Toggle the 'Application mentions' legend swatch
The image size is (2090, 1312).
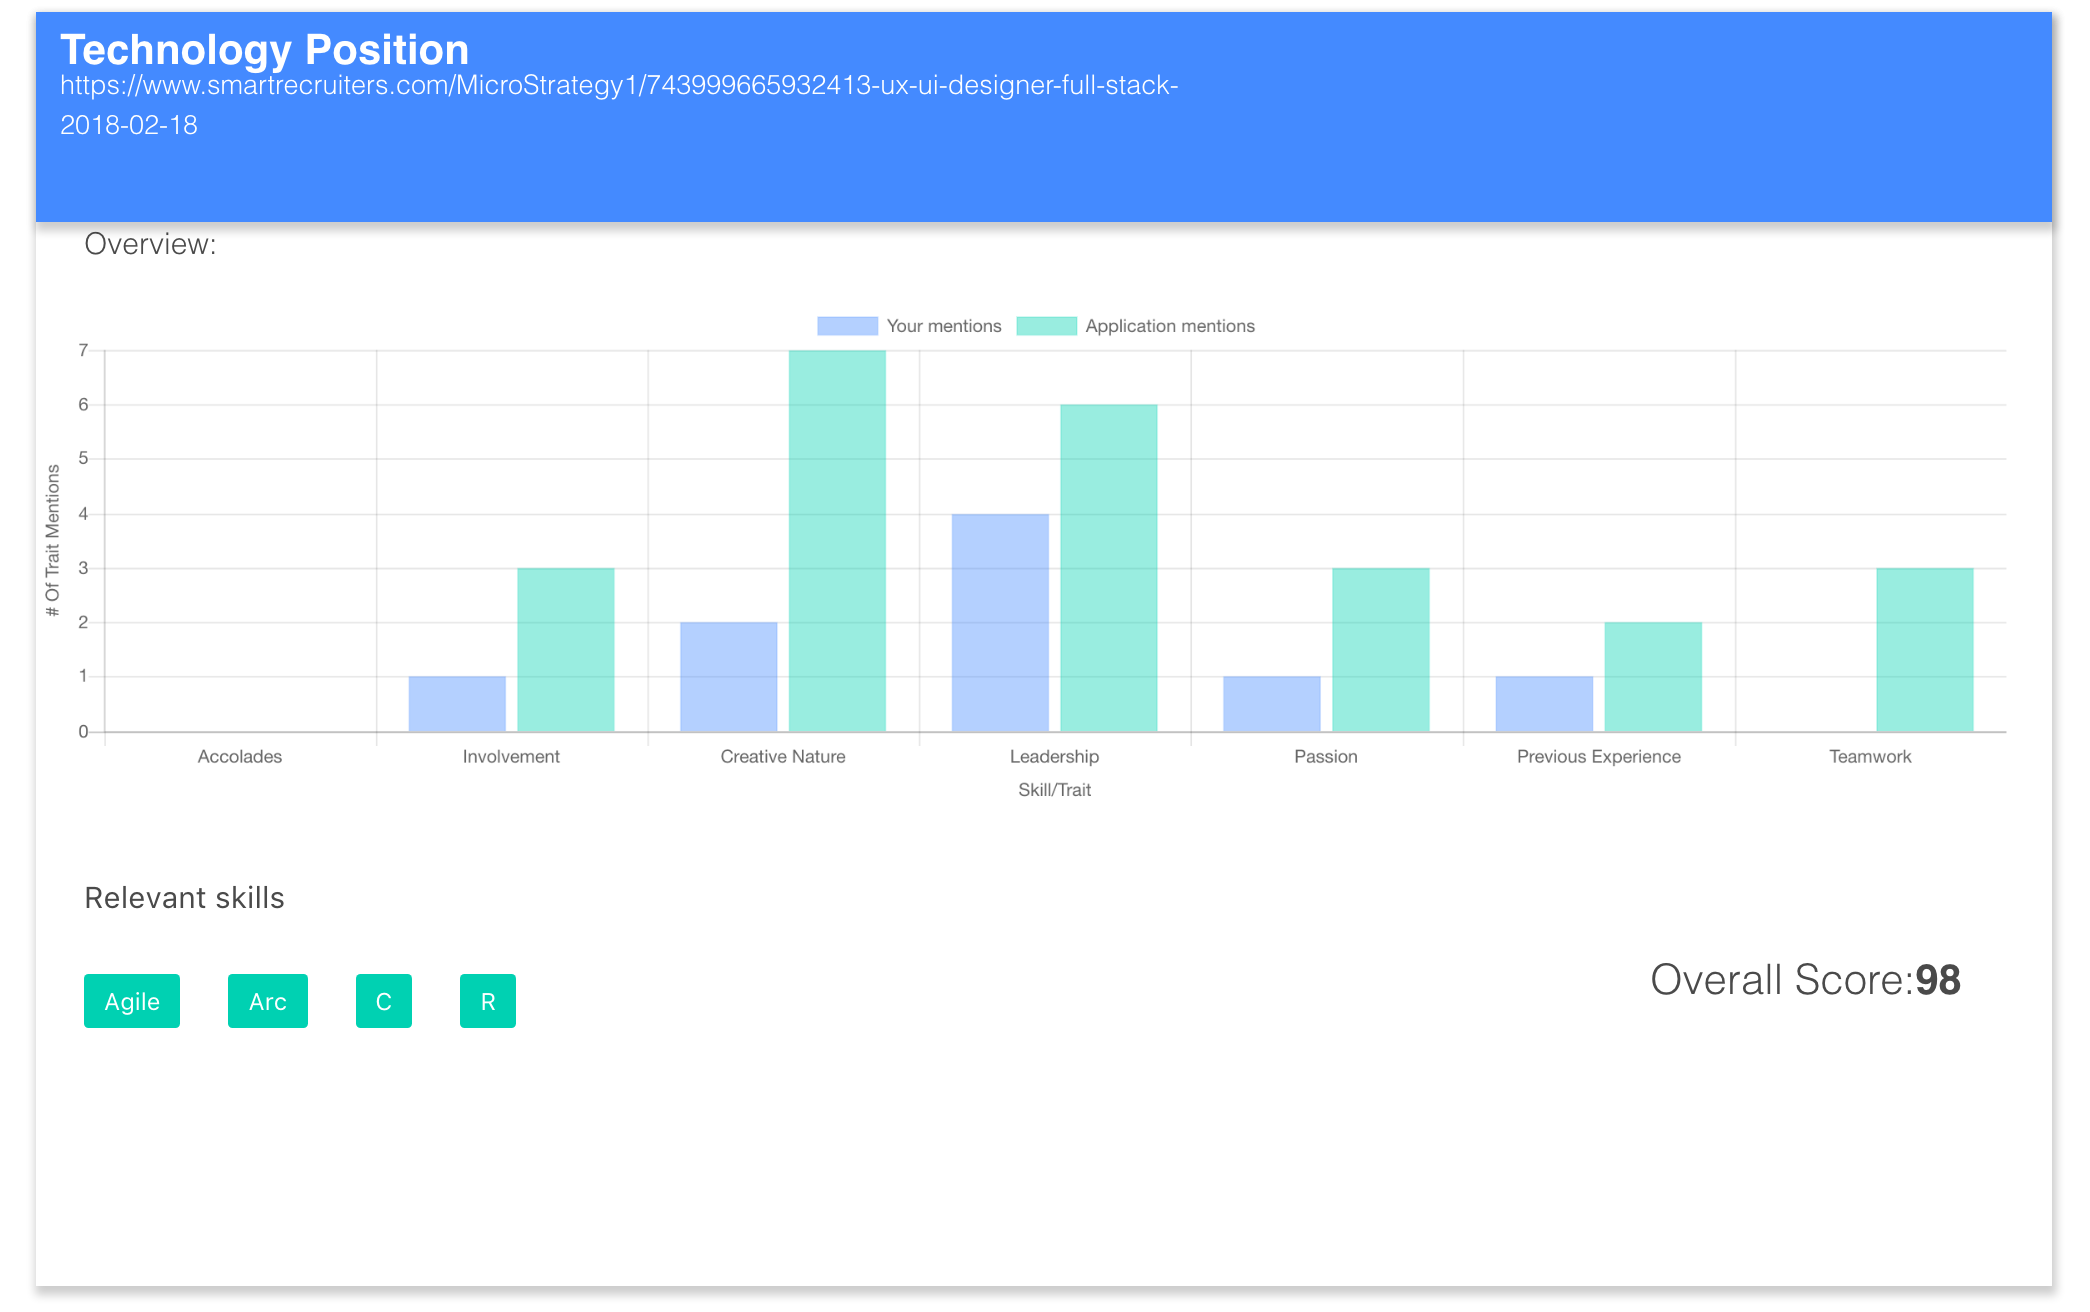coord(1046,326)
